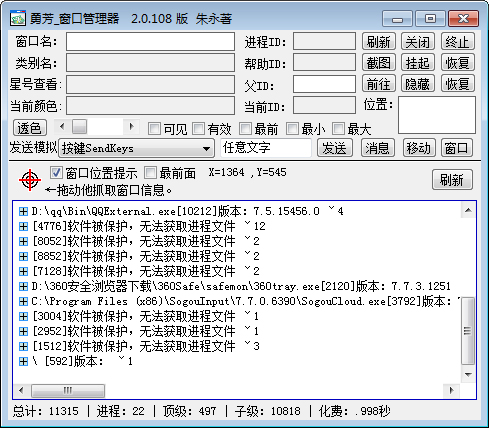The width and height of the screenshot is (489, 428).
Task: Click the 隐藏 hide button
Action: click(418, 83)
